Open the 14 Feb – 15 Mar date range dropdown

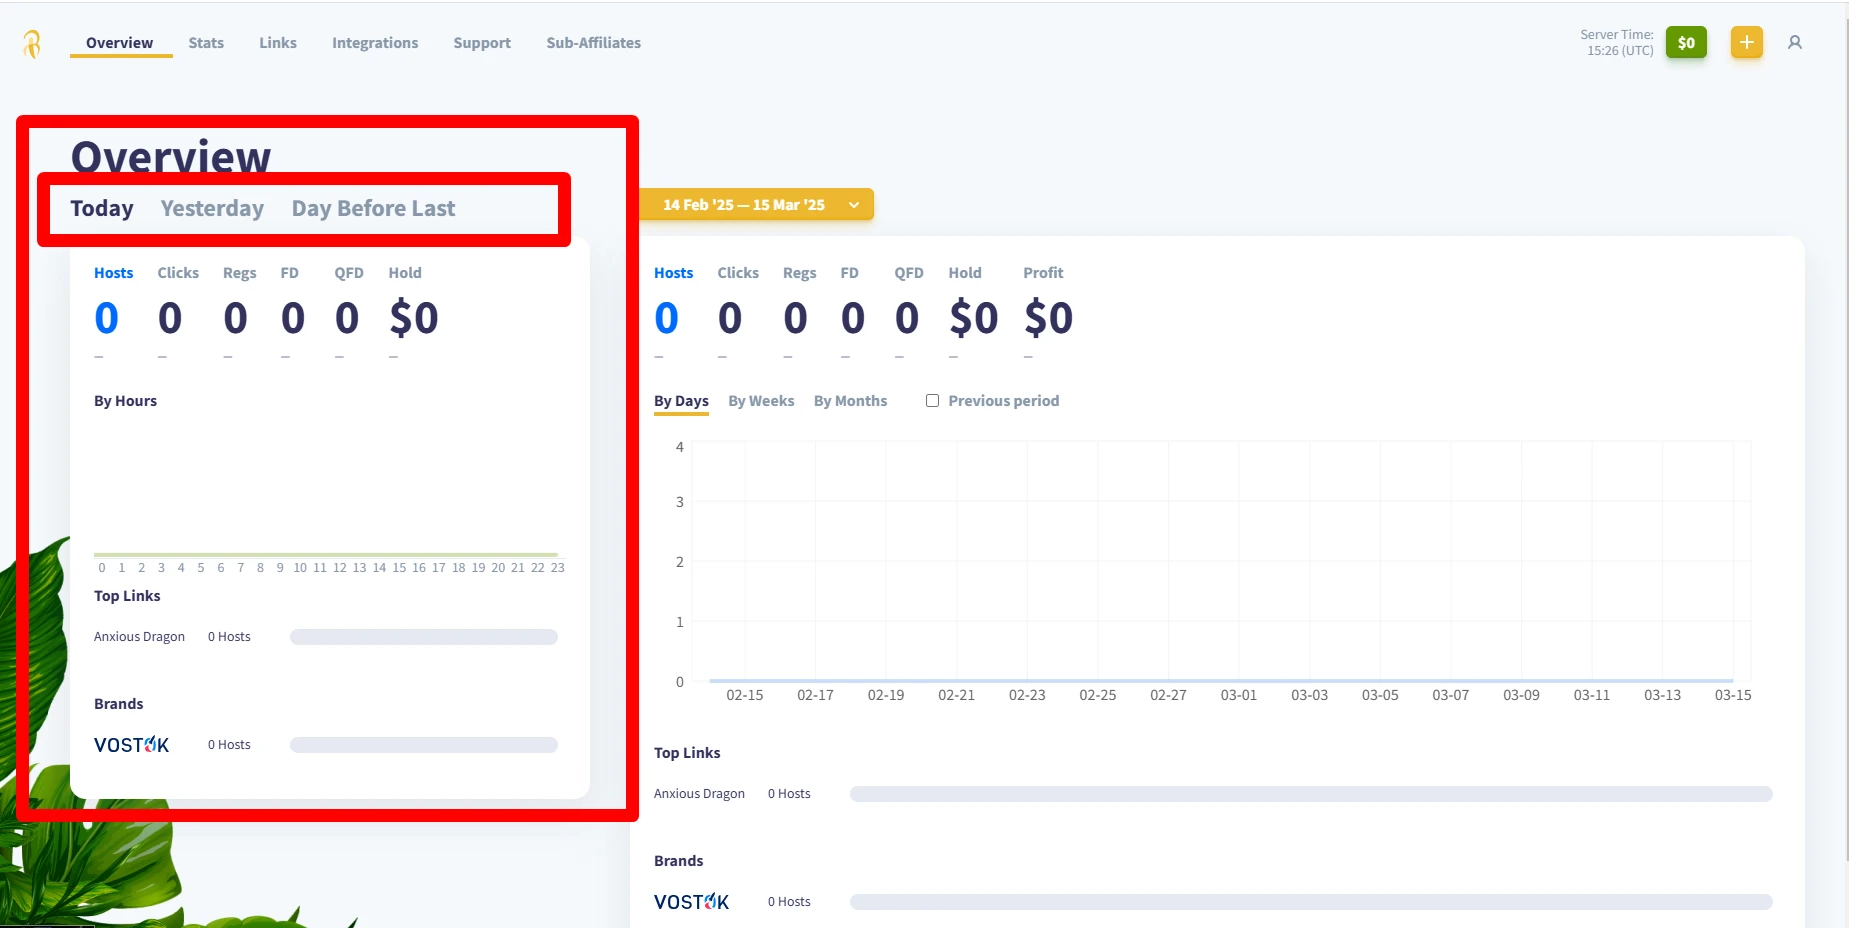(756, 204)
